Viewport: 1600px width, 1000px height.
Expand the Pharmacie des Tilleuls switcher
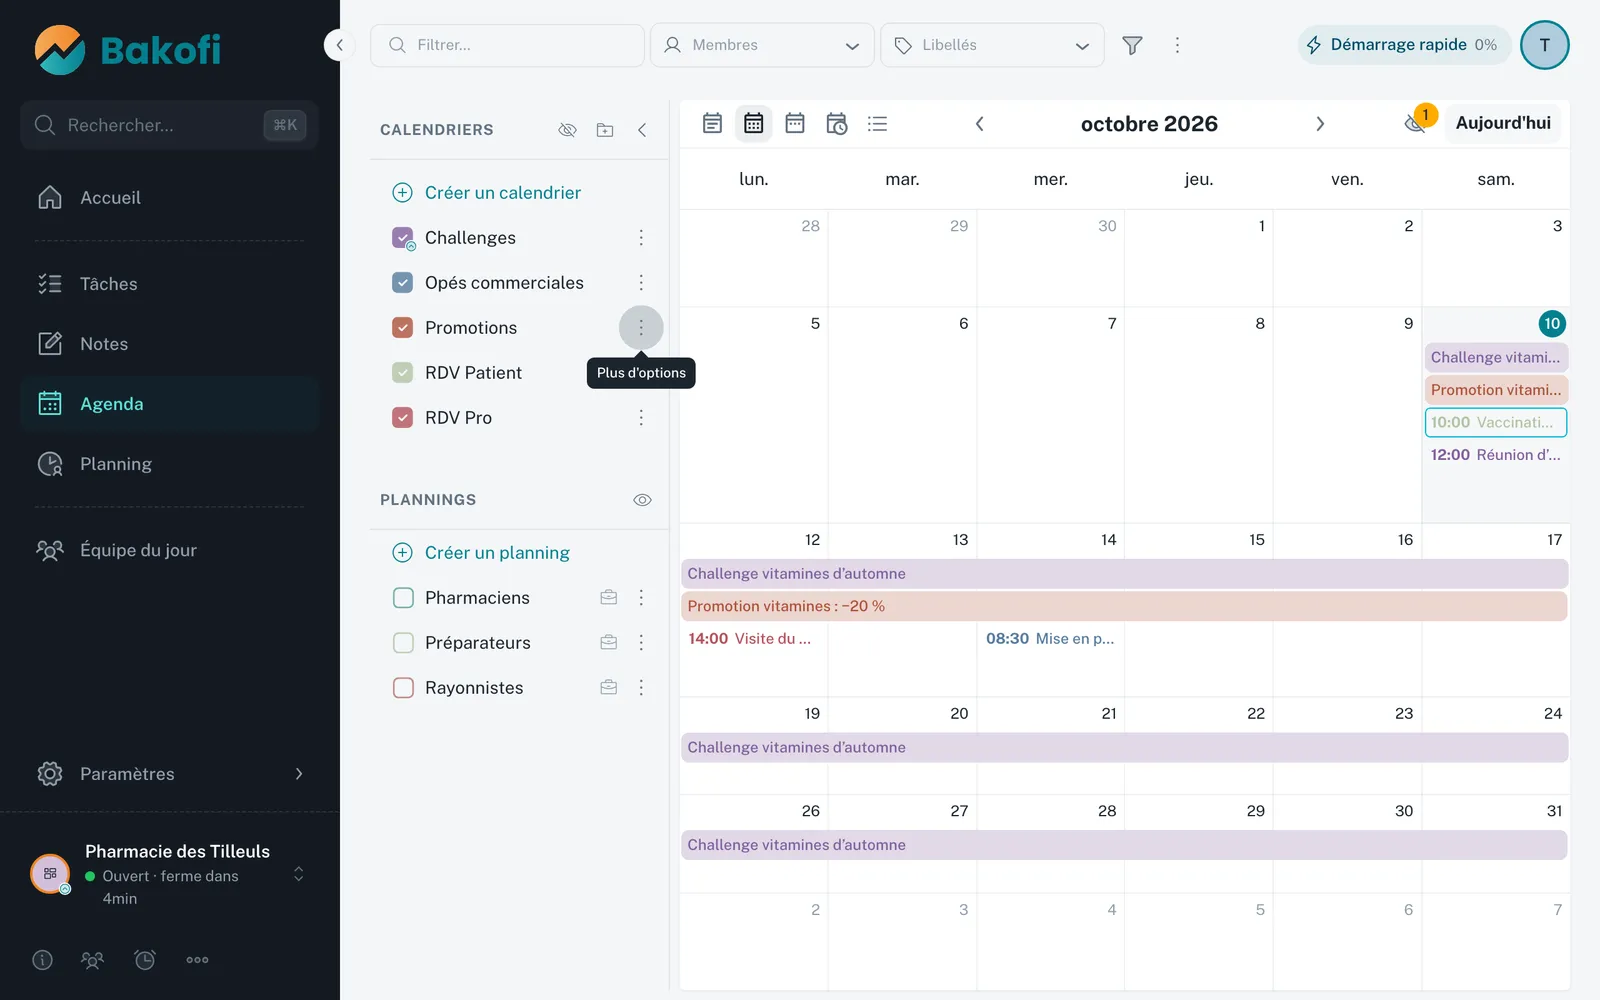[x=170, y=874]
